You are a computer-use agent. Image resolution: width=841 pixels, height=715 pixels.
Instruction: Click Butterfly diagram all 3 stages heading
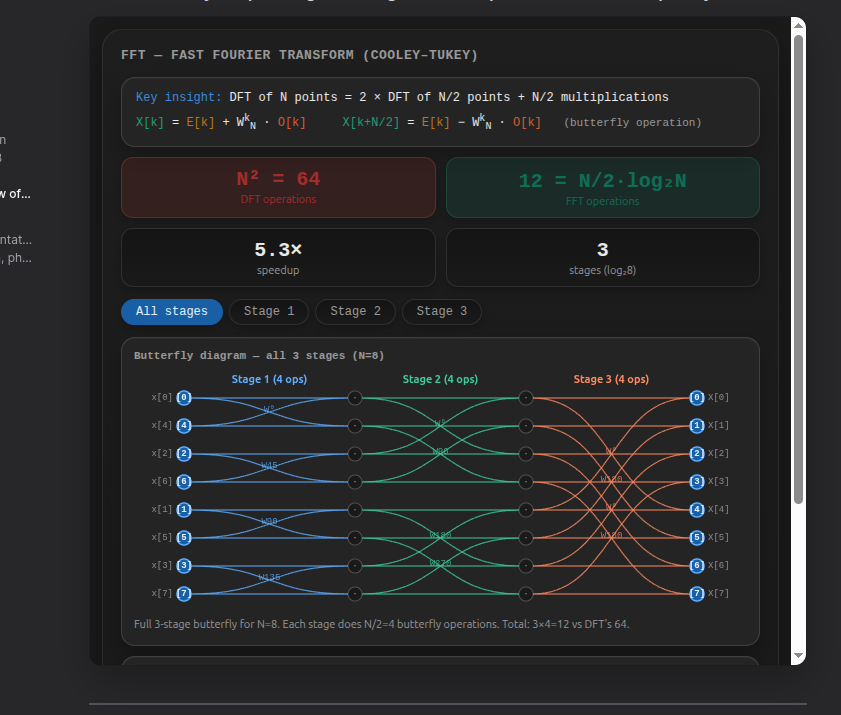259,356
